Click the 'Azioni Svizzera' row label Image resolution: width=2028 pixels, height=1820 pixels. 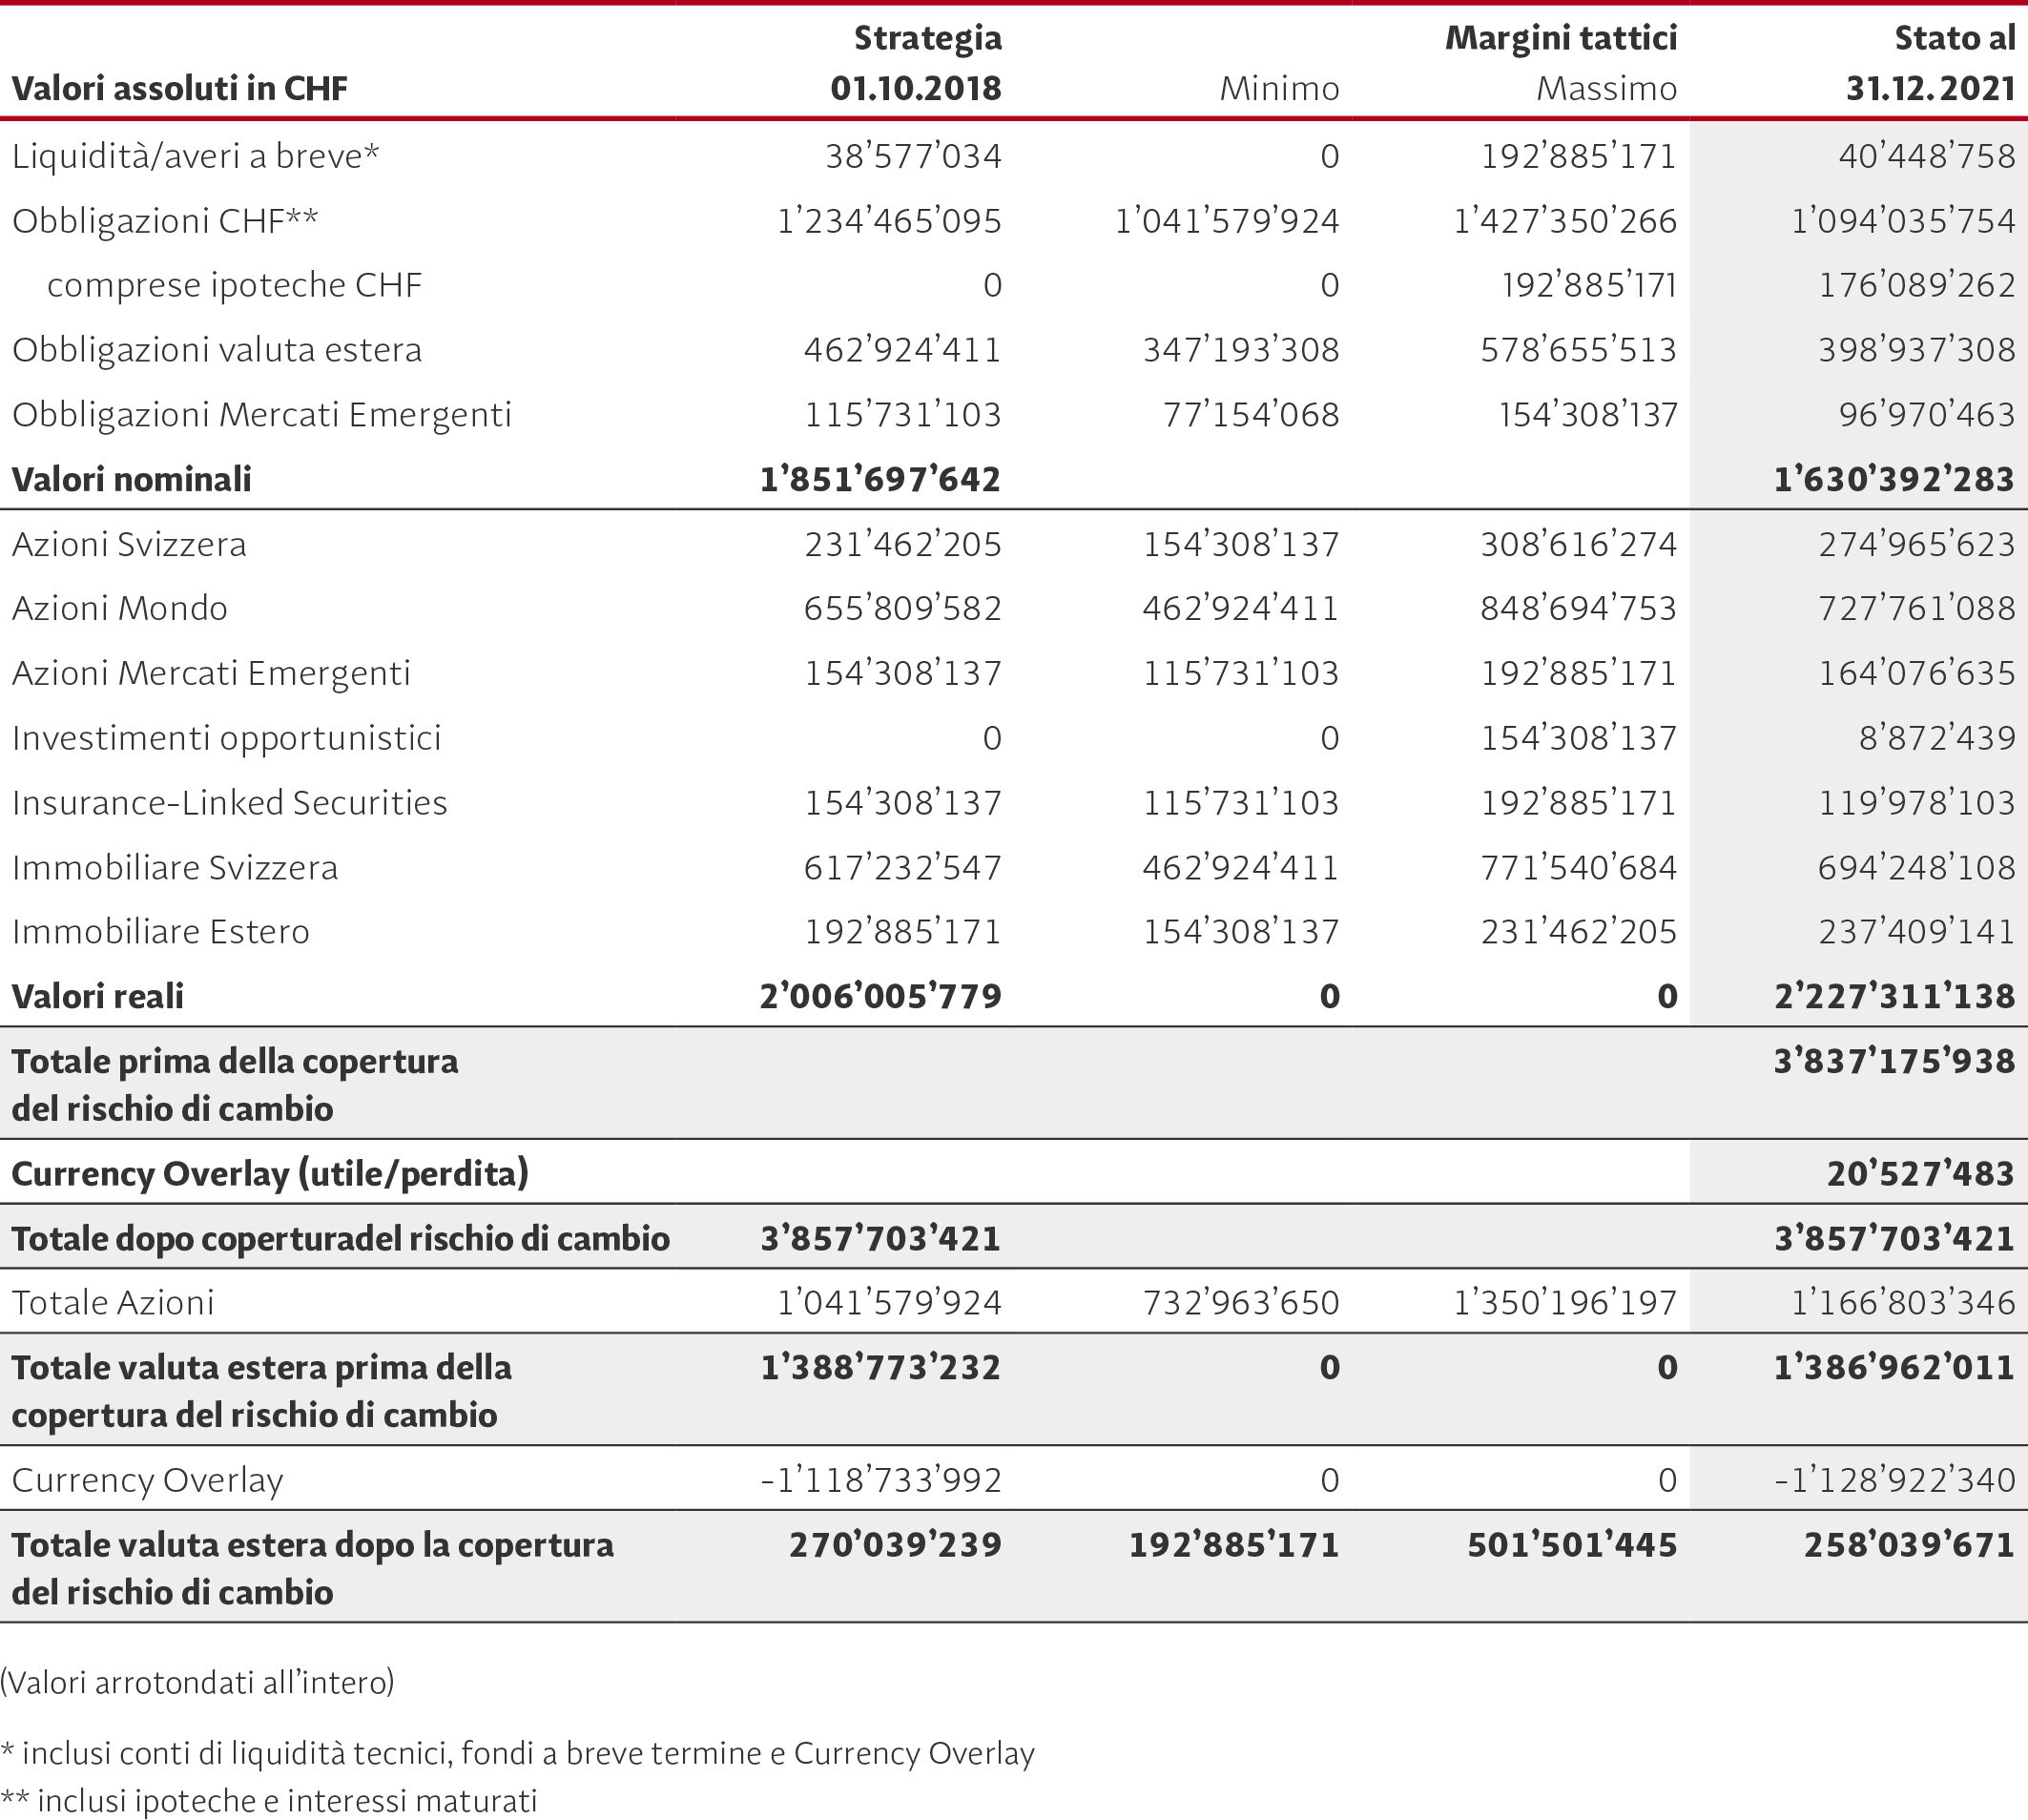pos(129,545)
